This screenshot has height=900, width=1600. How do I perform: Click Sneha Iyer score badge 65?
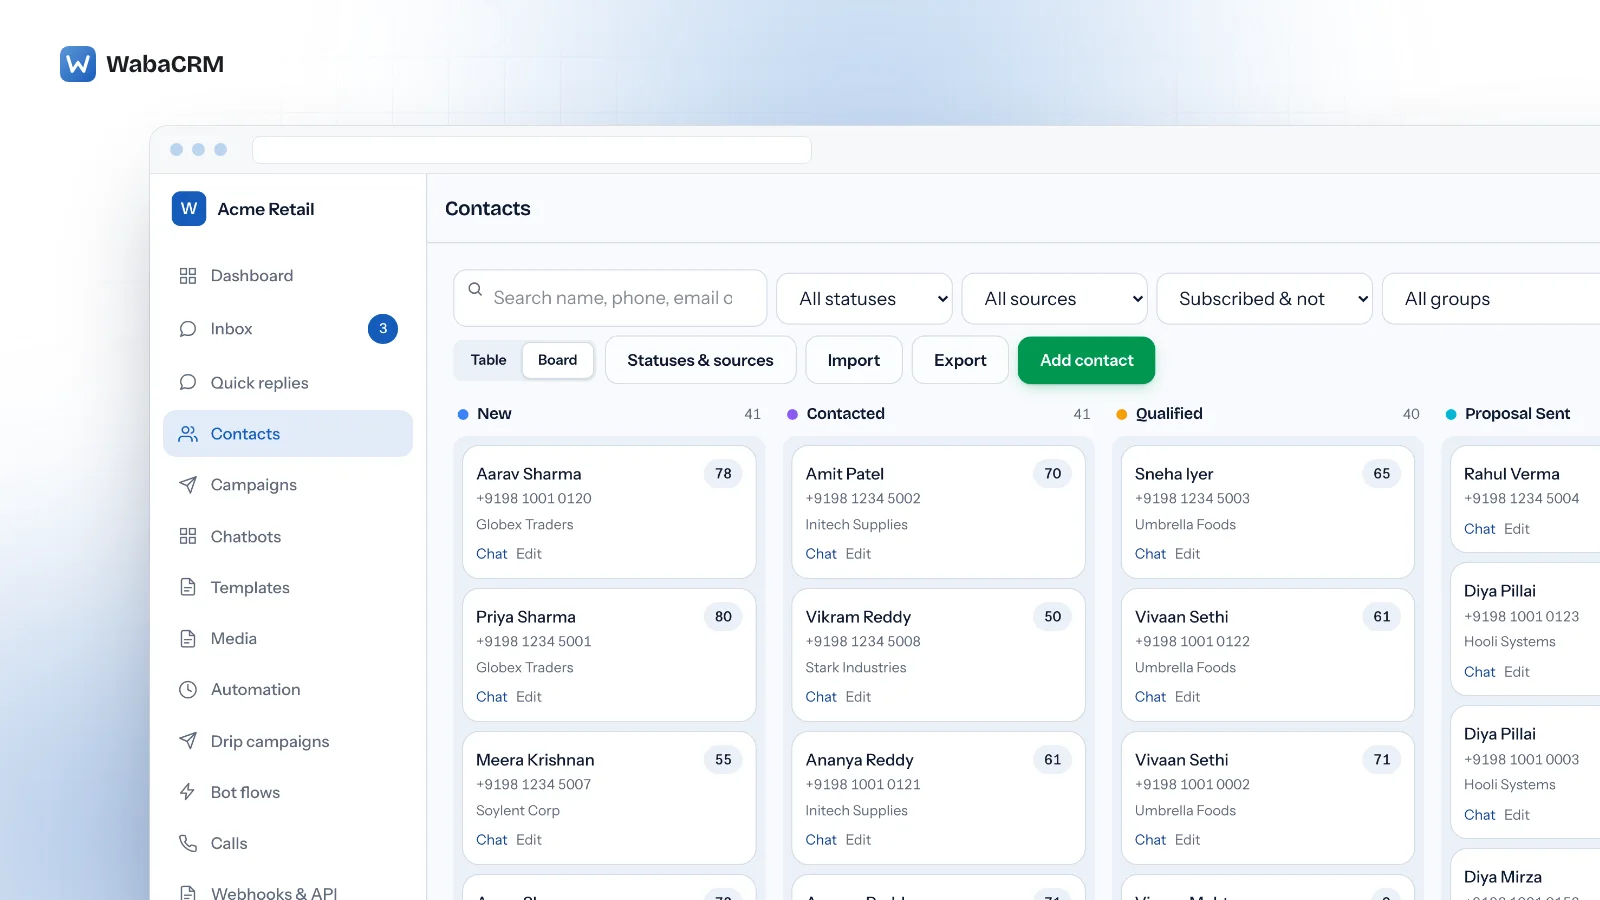click(1382, 474)
